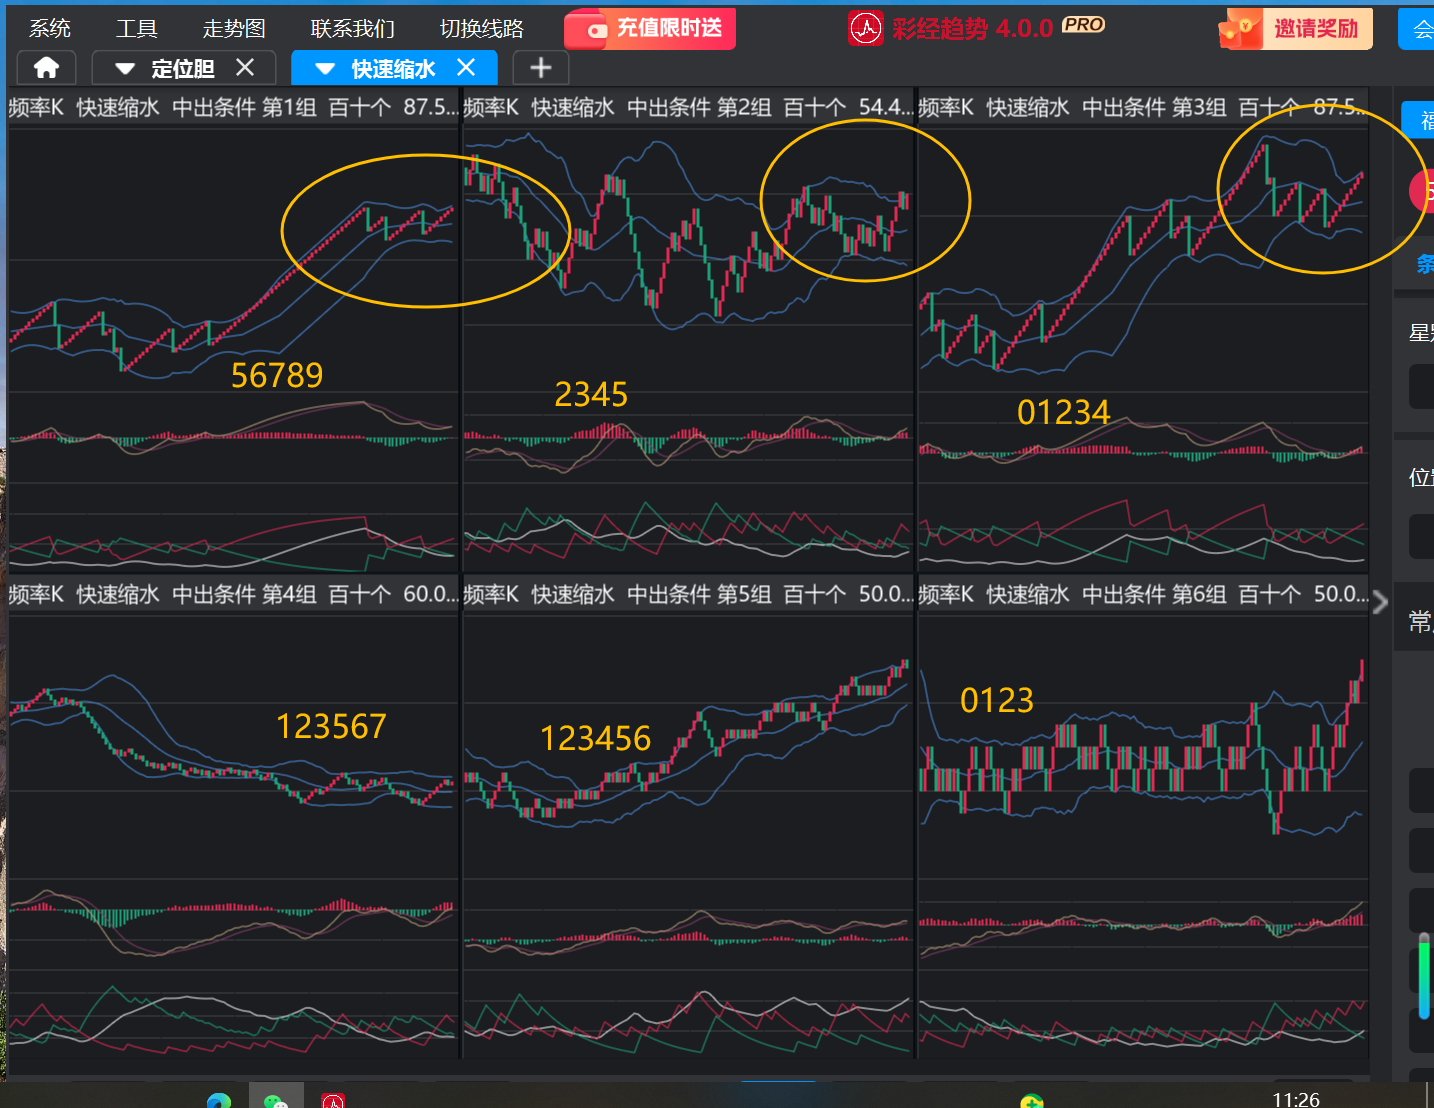1434x1108 pixels.
Task: Close the 快速缩水 tab
Action: click(466, 68)
